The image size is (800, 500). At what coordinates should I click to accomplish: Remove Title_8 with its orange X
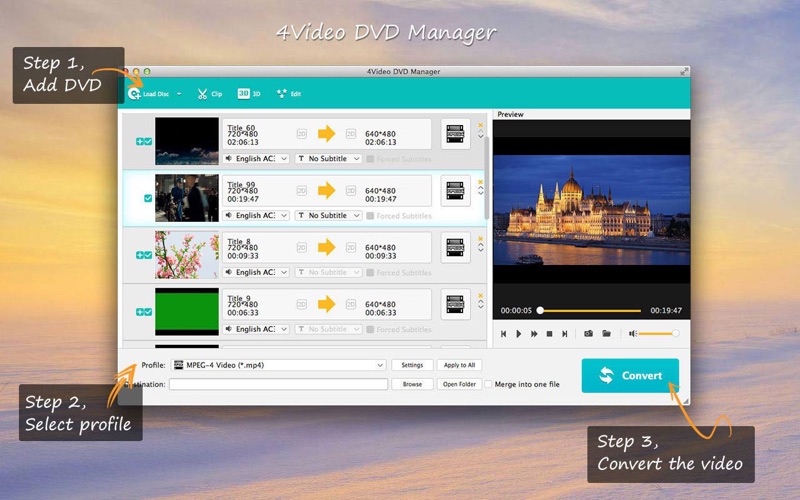(480, 238)
